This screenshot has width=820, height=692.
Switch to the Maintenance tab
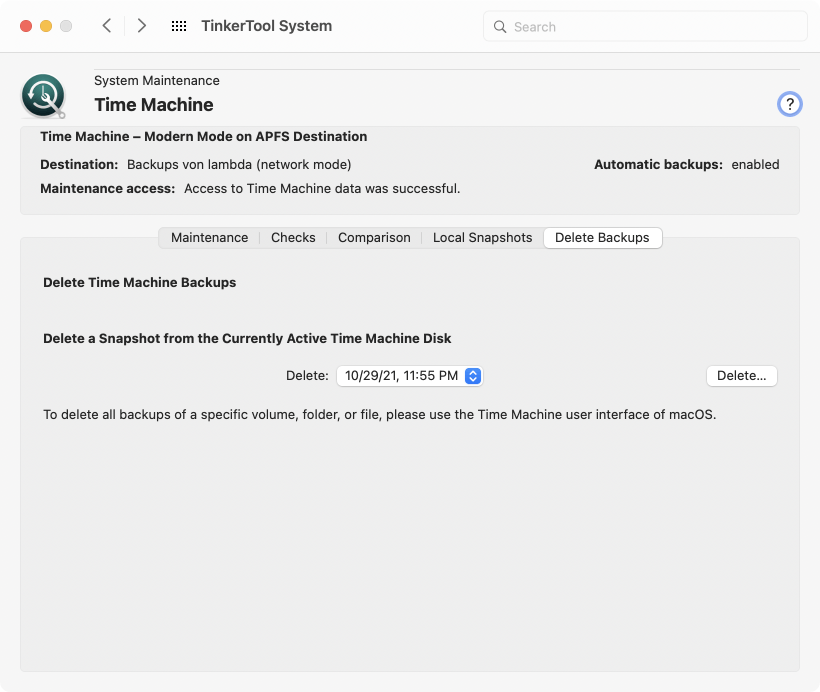click(209, 237)
